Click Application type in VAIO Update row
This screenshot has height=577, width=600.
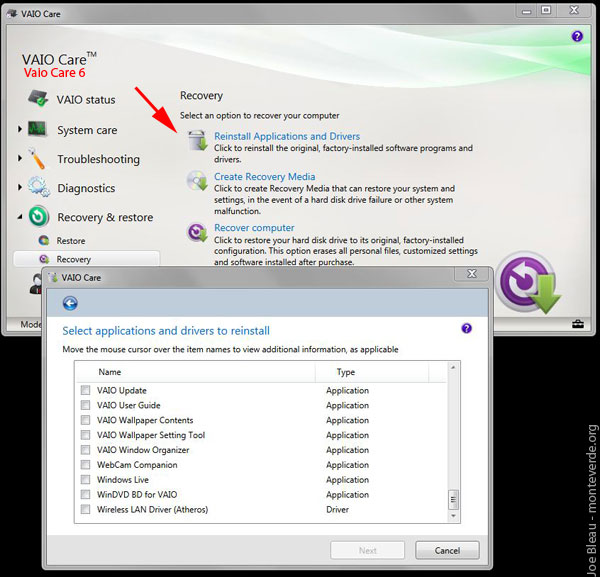click(x=347, y=390)
